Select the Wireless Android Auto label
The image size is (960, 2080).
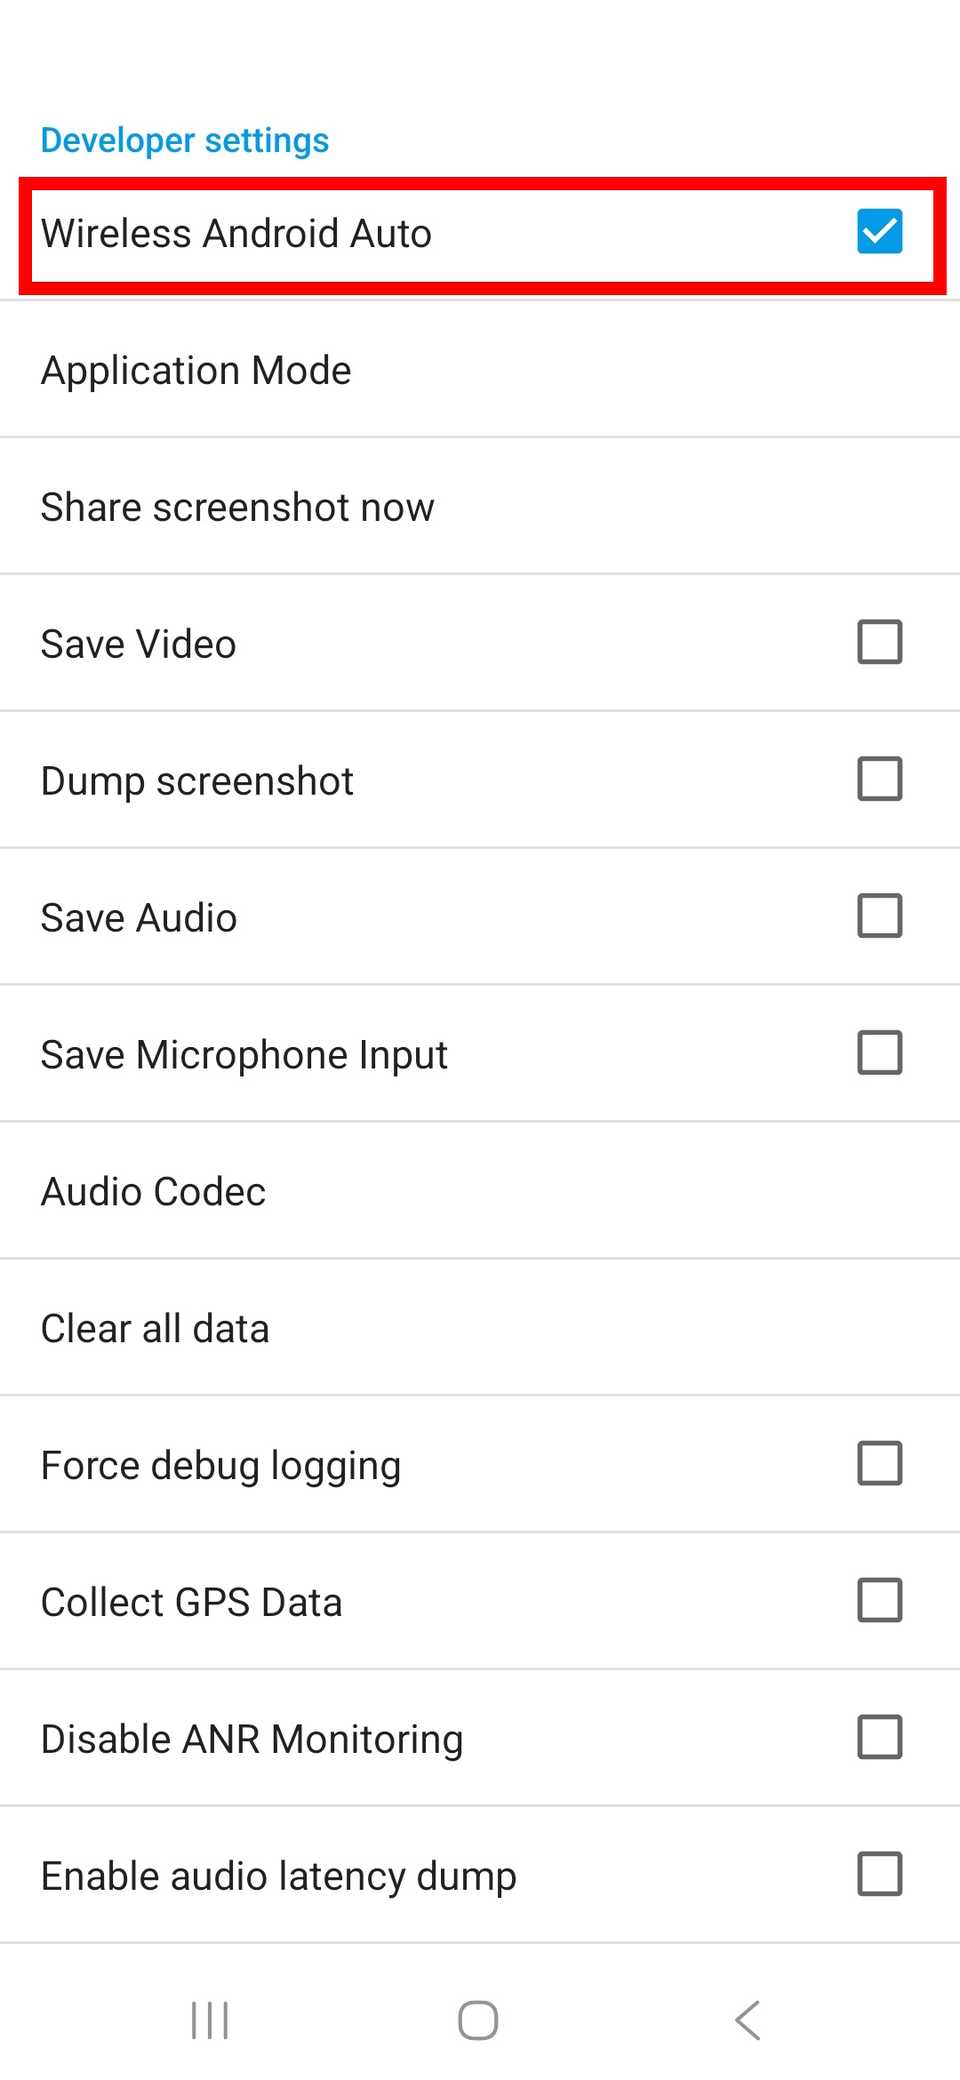(236, 234)
